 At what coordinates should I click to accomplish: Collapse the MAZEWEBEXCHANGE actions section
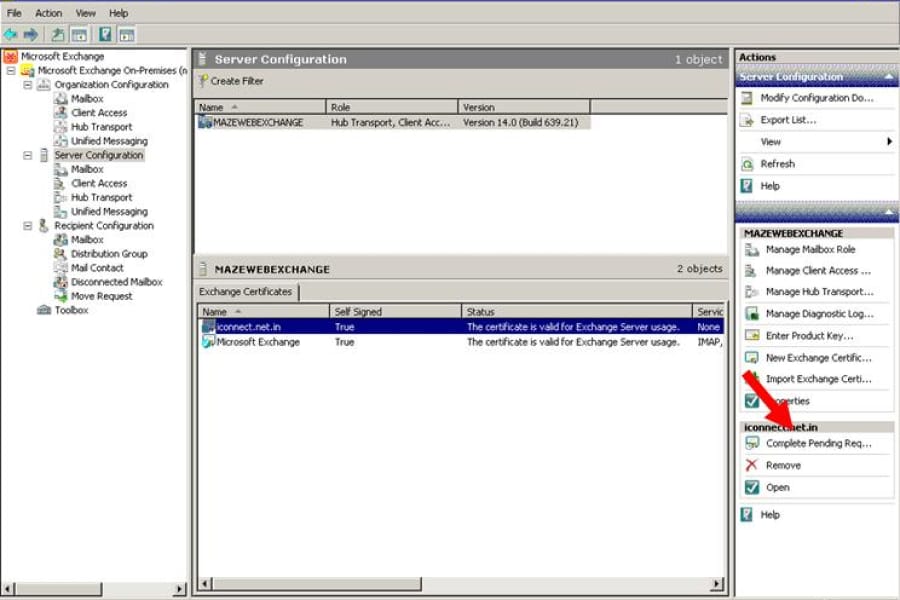(889, 213)
